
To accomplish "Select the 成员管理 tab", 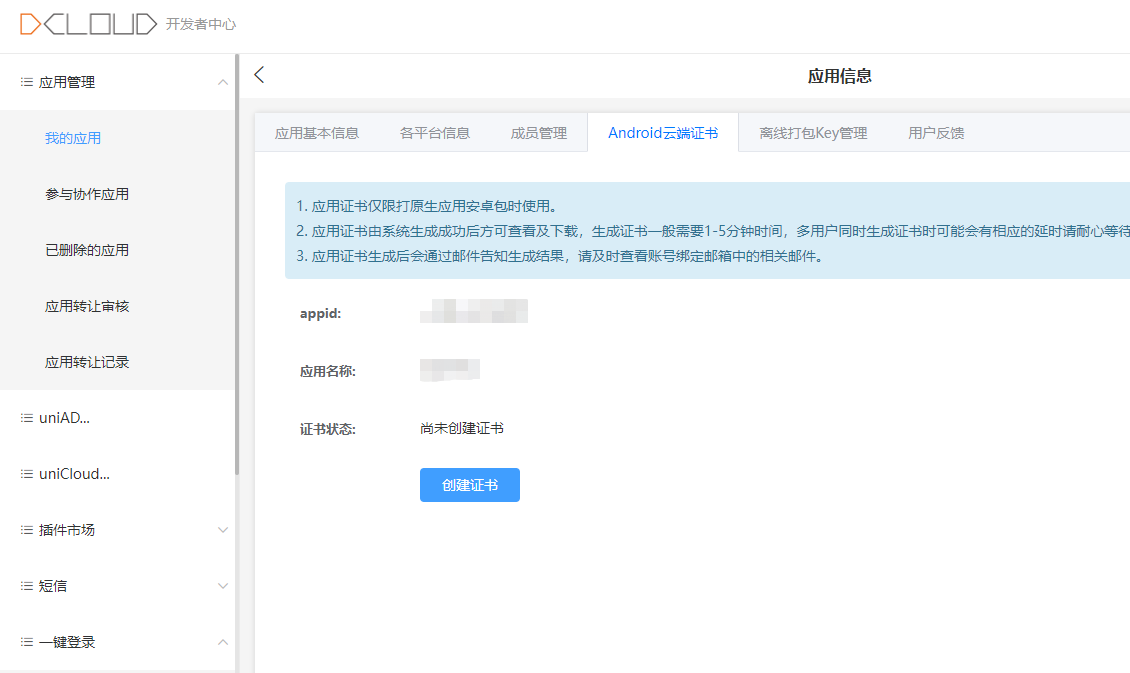I will coord(539,133).
